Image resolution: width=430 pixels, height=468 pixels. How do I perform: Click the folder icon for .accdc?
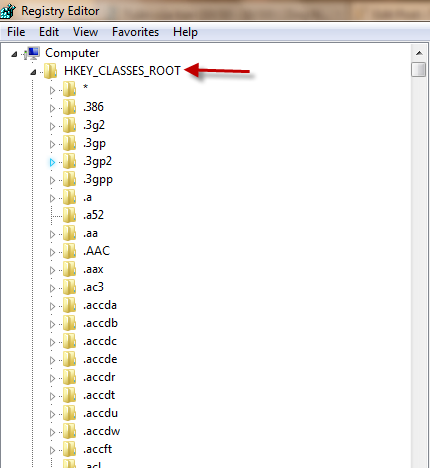pos(69,341)
